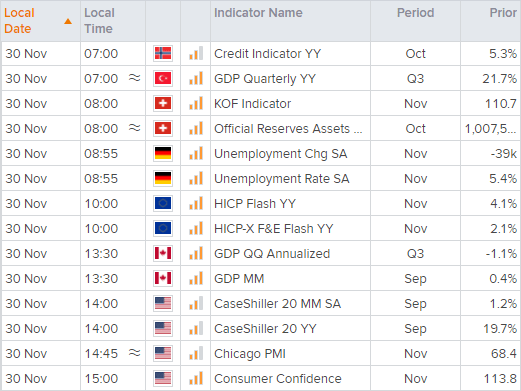Click importance bars icon for CaseShiller 20 YY
The image size is (521, 391).
[196, 329]
